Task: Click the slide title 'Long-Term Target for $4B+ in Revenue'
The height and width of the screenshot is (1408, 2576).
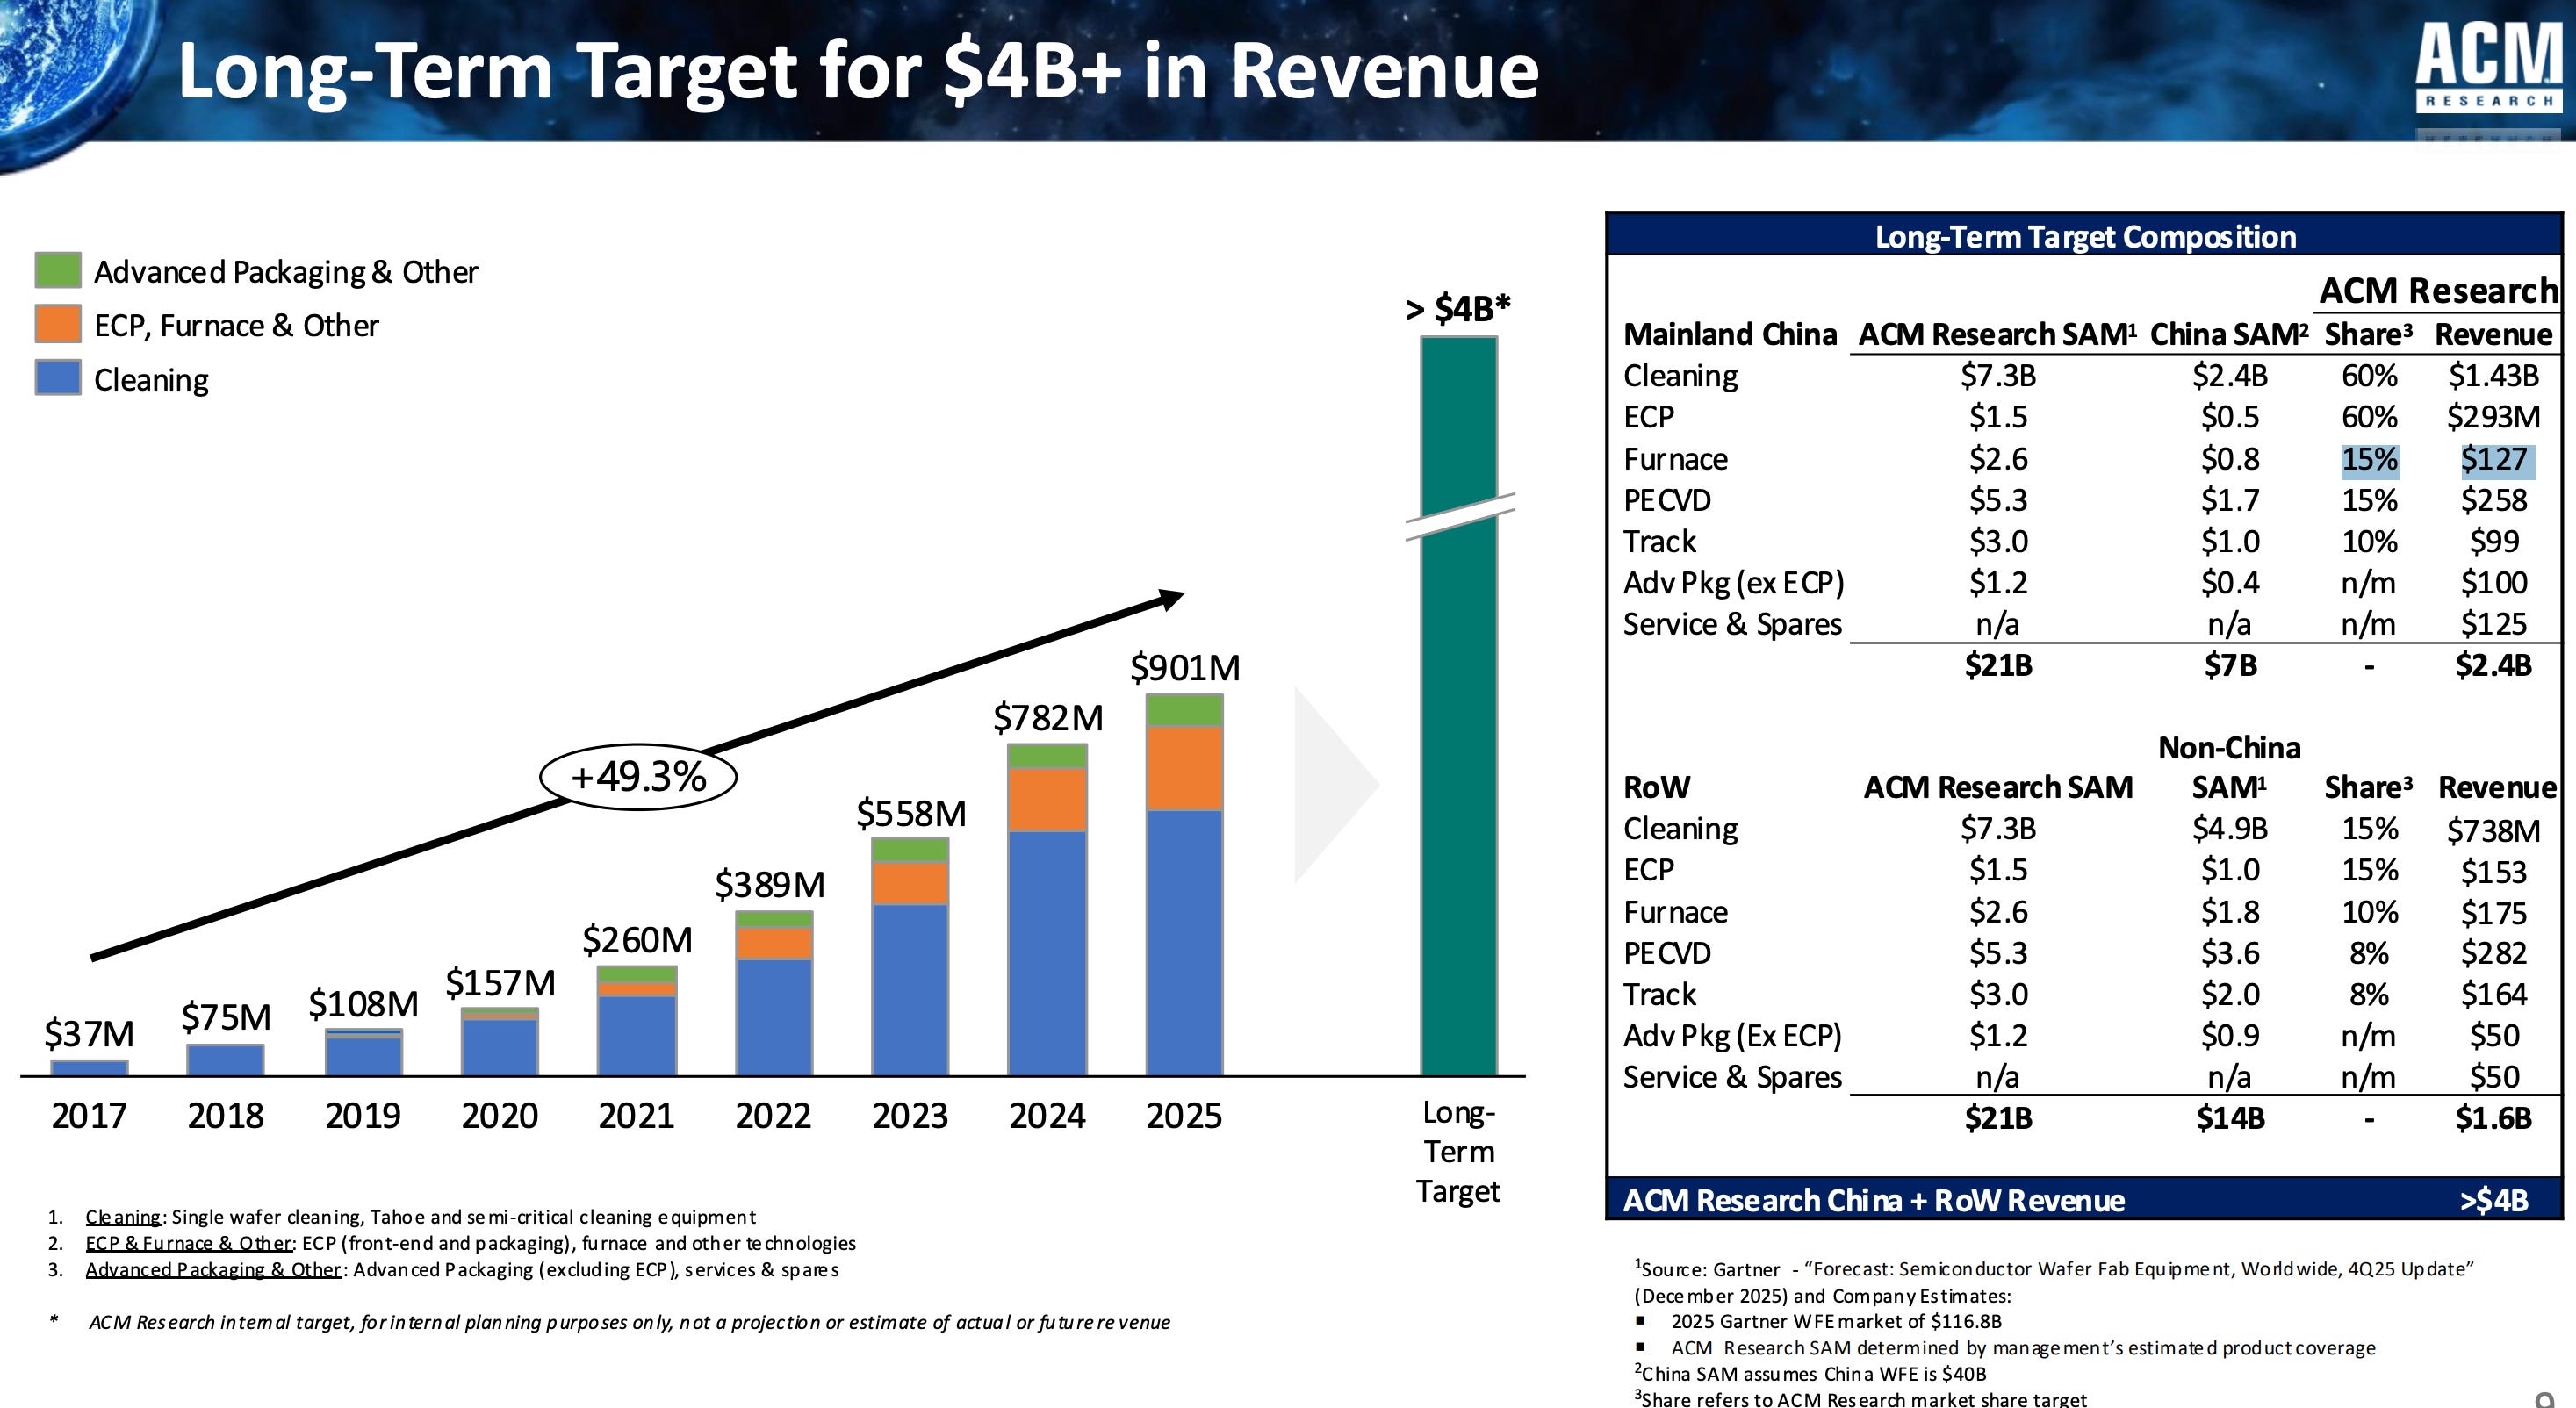Action: 858,70
